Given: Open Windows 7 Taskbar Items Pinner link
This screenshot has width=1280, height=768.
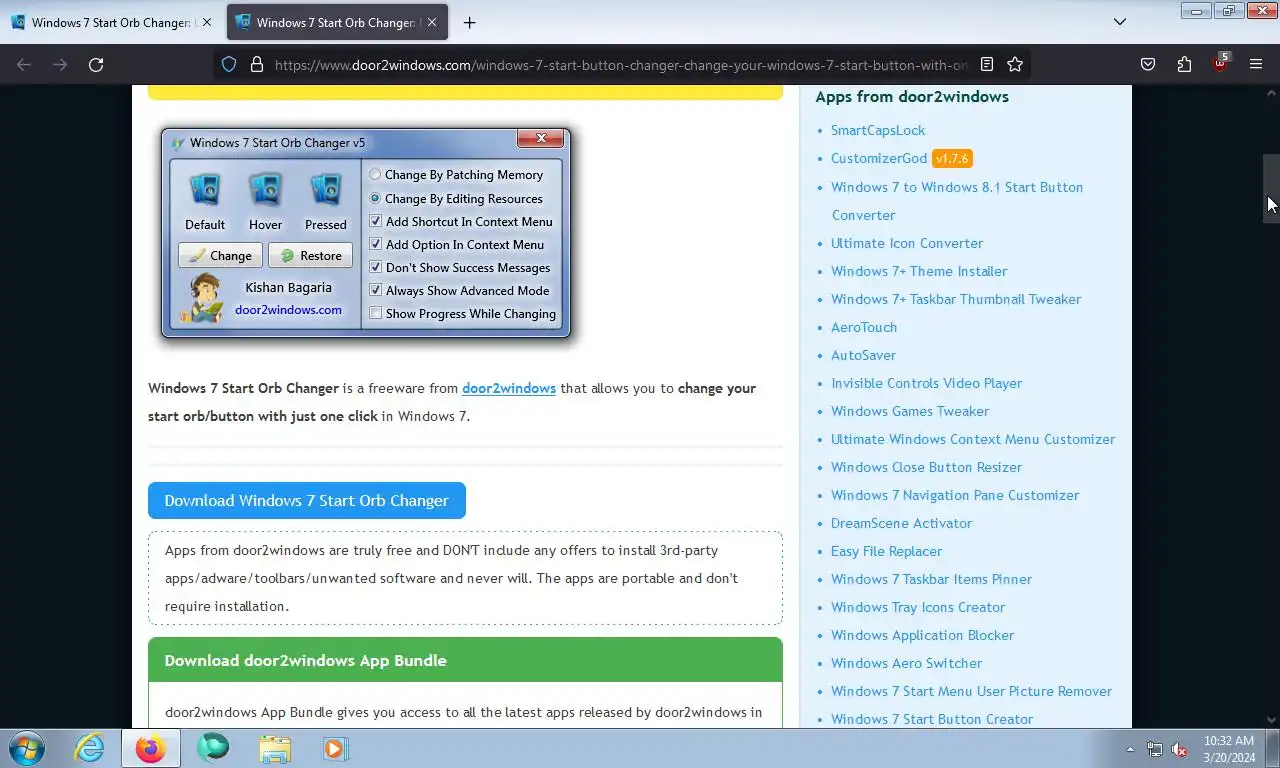Looking at the screenshot, I should click(x=931, y=579).
